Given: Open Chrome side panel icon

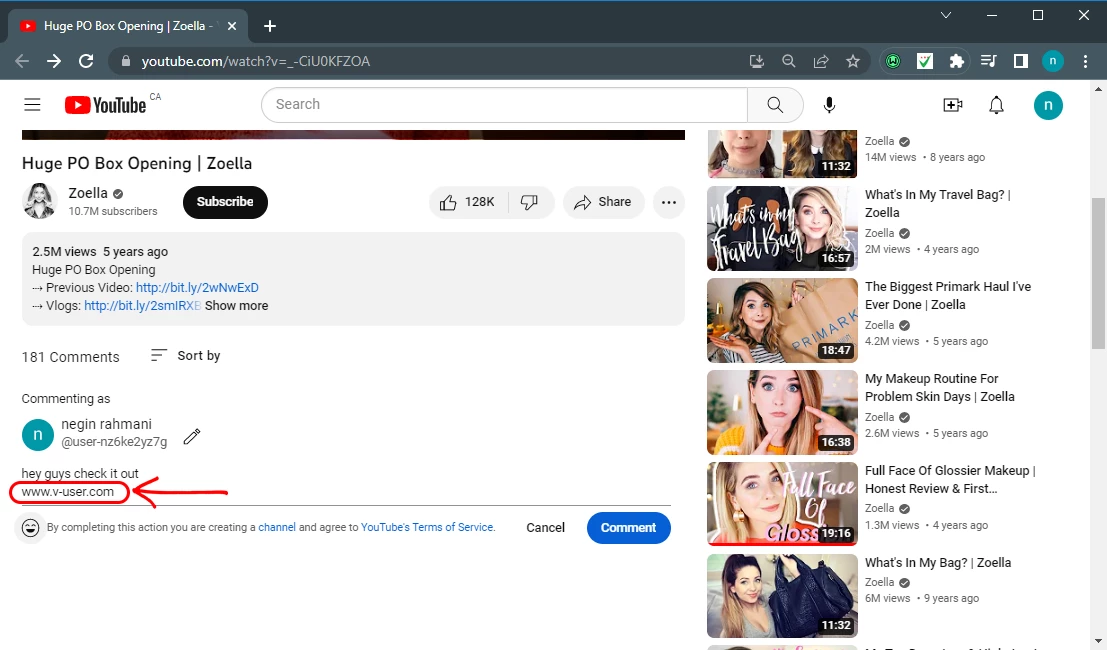Looking at the screenshot, I should [1021, 61].
